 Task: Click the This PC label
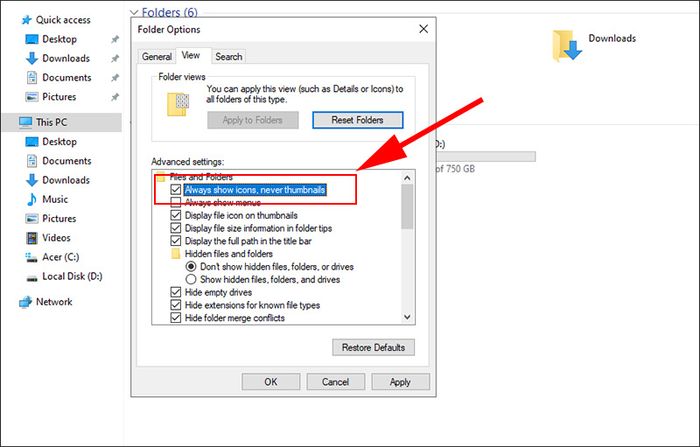coord(51,122)
